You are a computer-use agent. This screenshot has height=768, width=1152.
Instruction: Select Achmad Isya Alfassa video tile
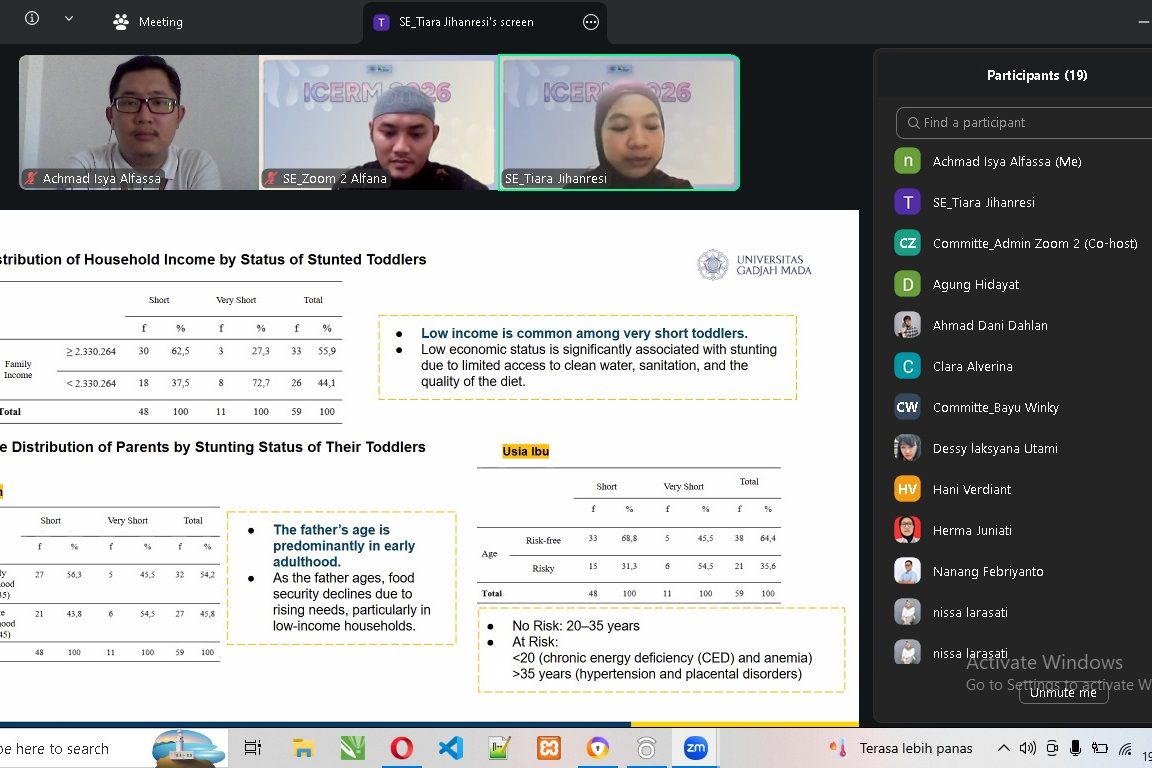pyautogui.click(x=139, y=123)
